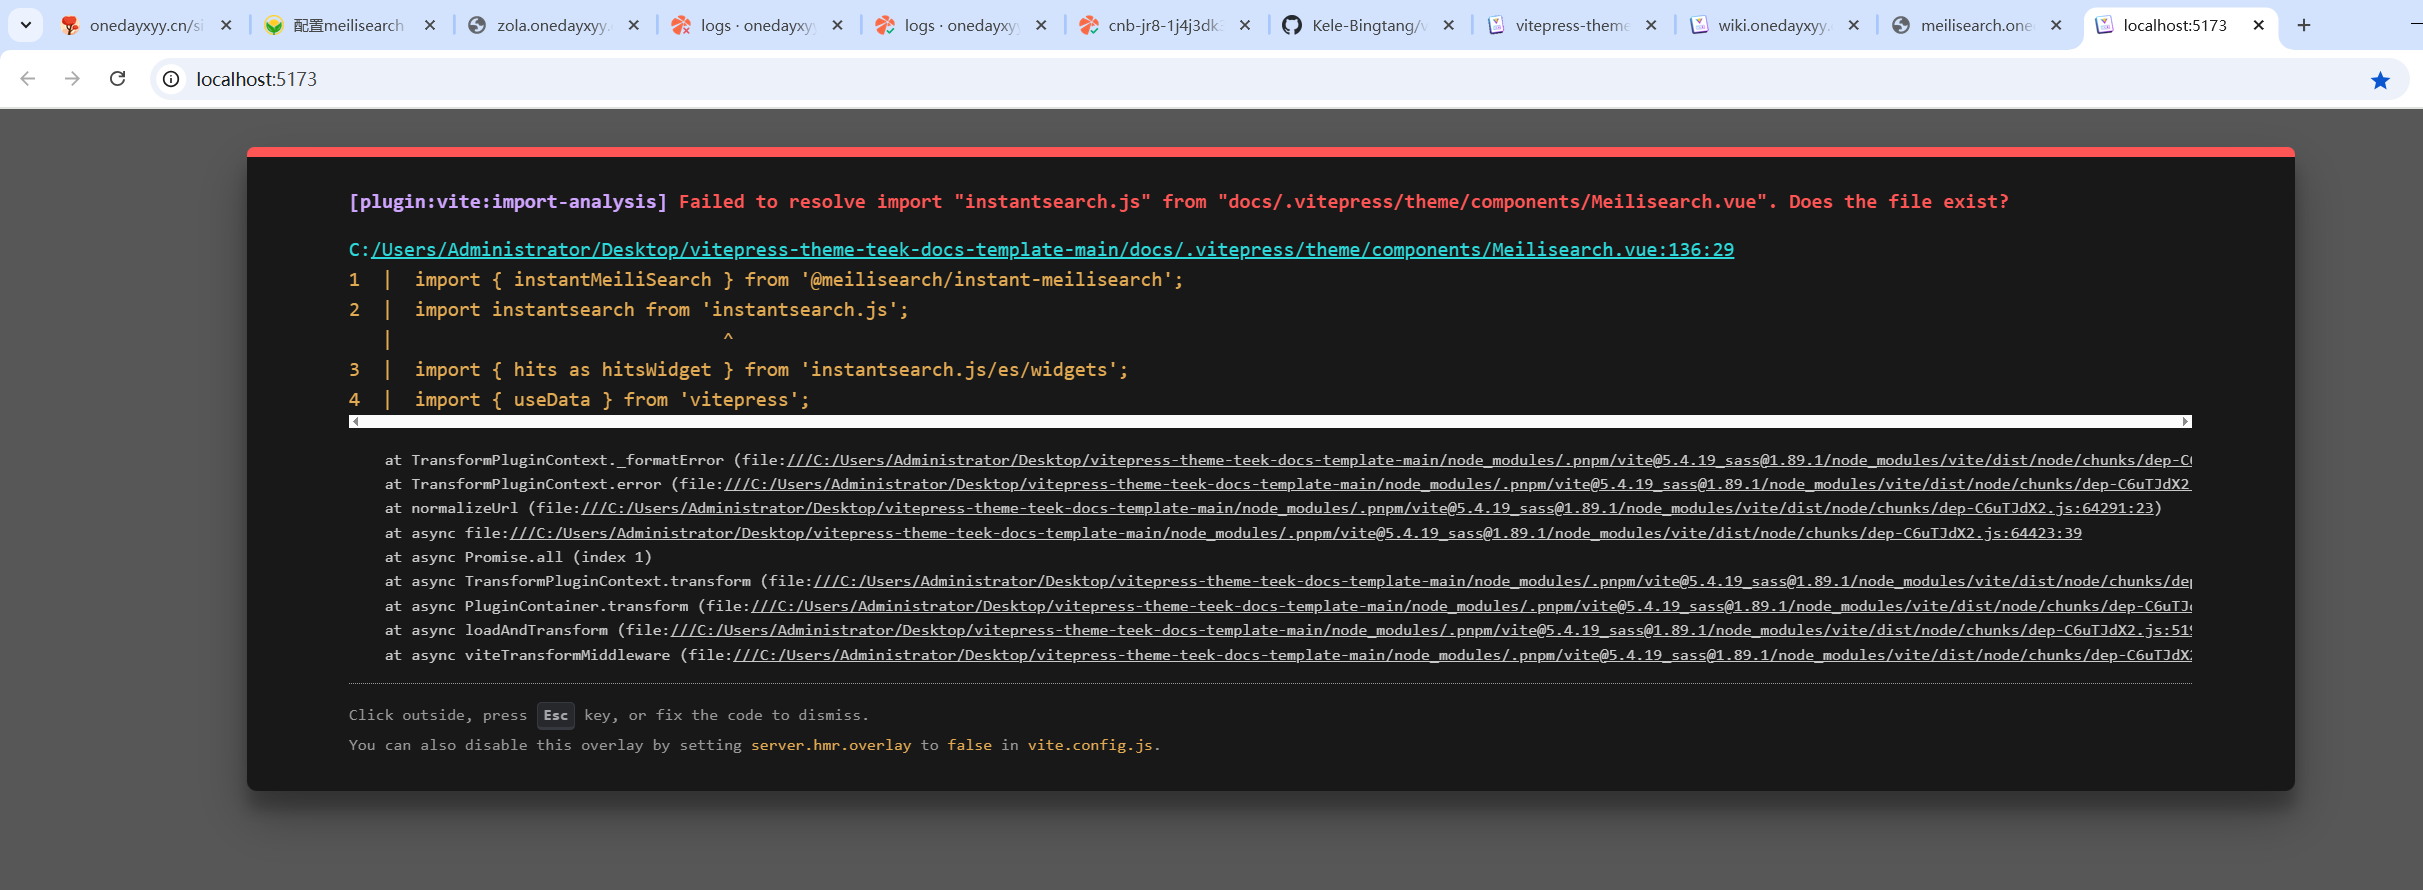Reload the localhost page
The image size is (2423, 890).
pos(117,79)
